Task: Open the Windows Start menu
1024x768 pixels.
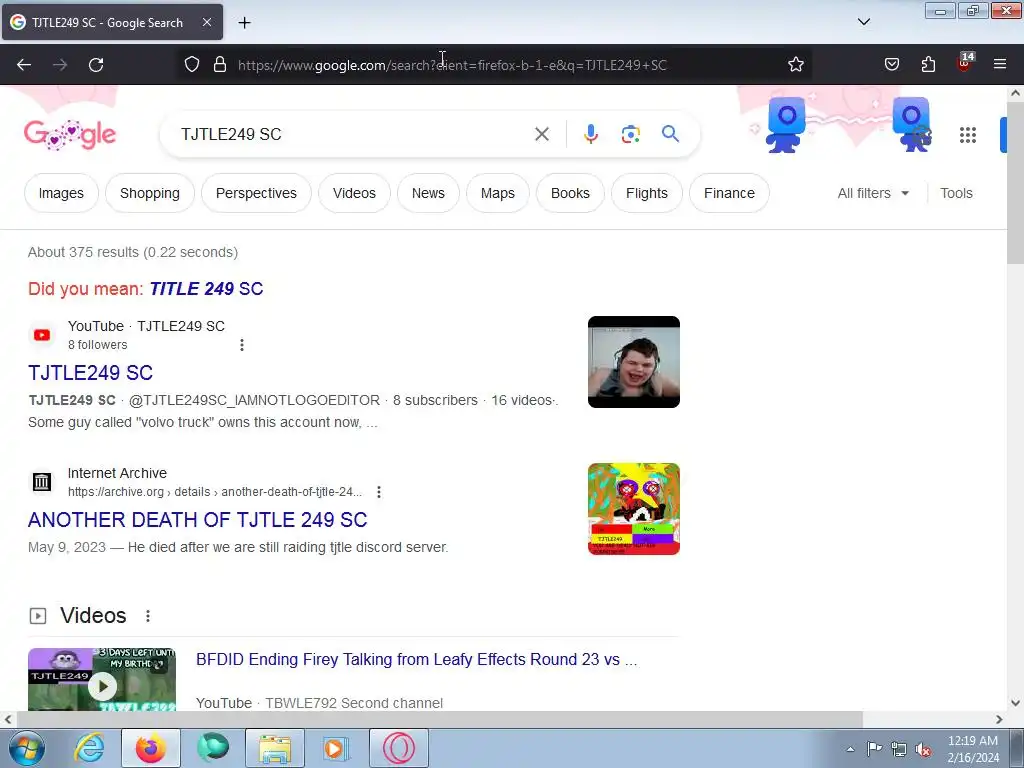Action: click(27, 748)
